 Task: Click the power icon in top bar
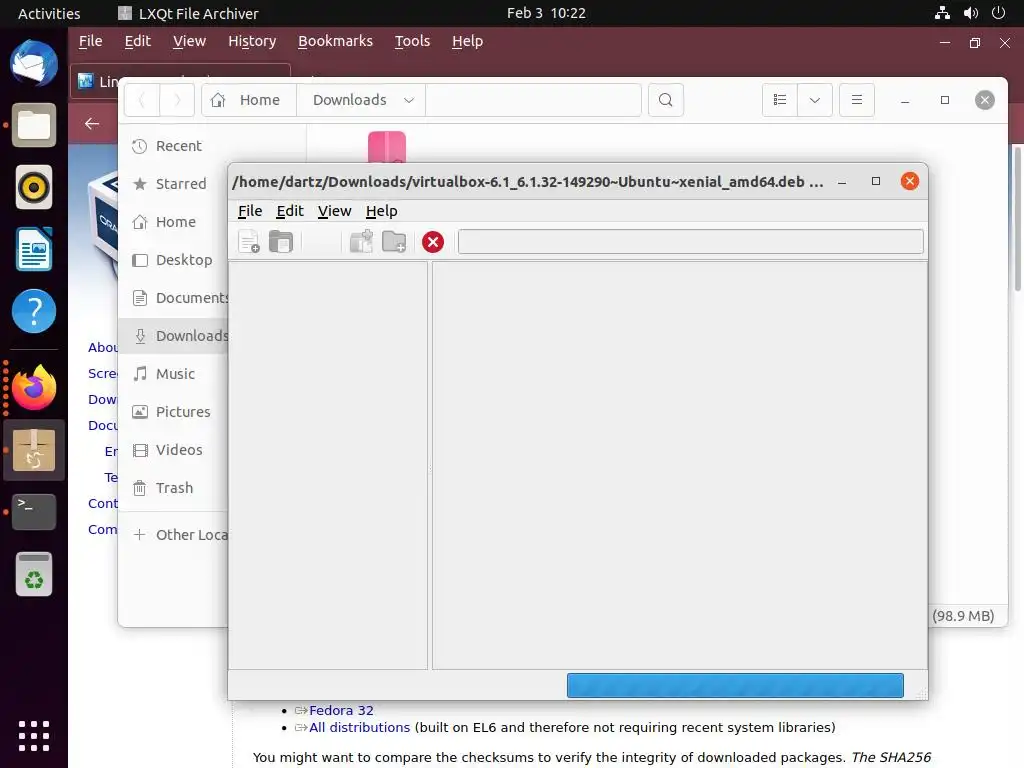pyautogui.click(x=999, y=13)
